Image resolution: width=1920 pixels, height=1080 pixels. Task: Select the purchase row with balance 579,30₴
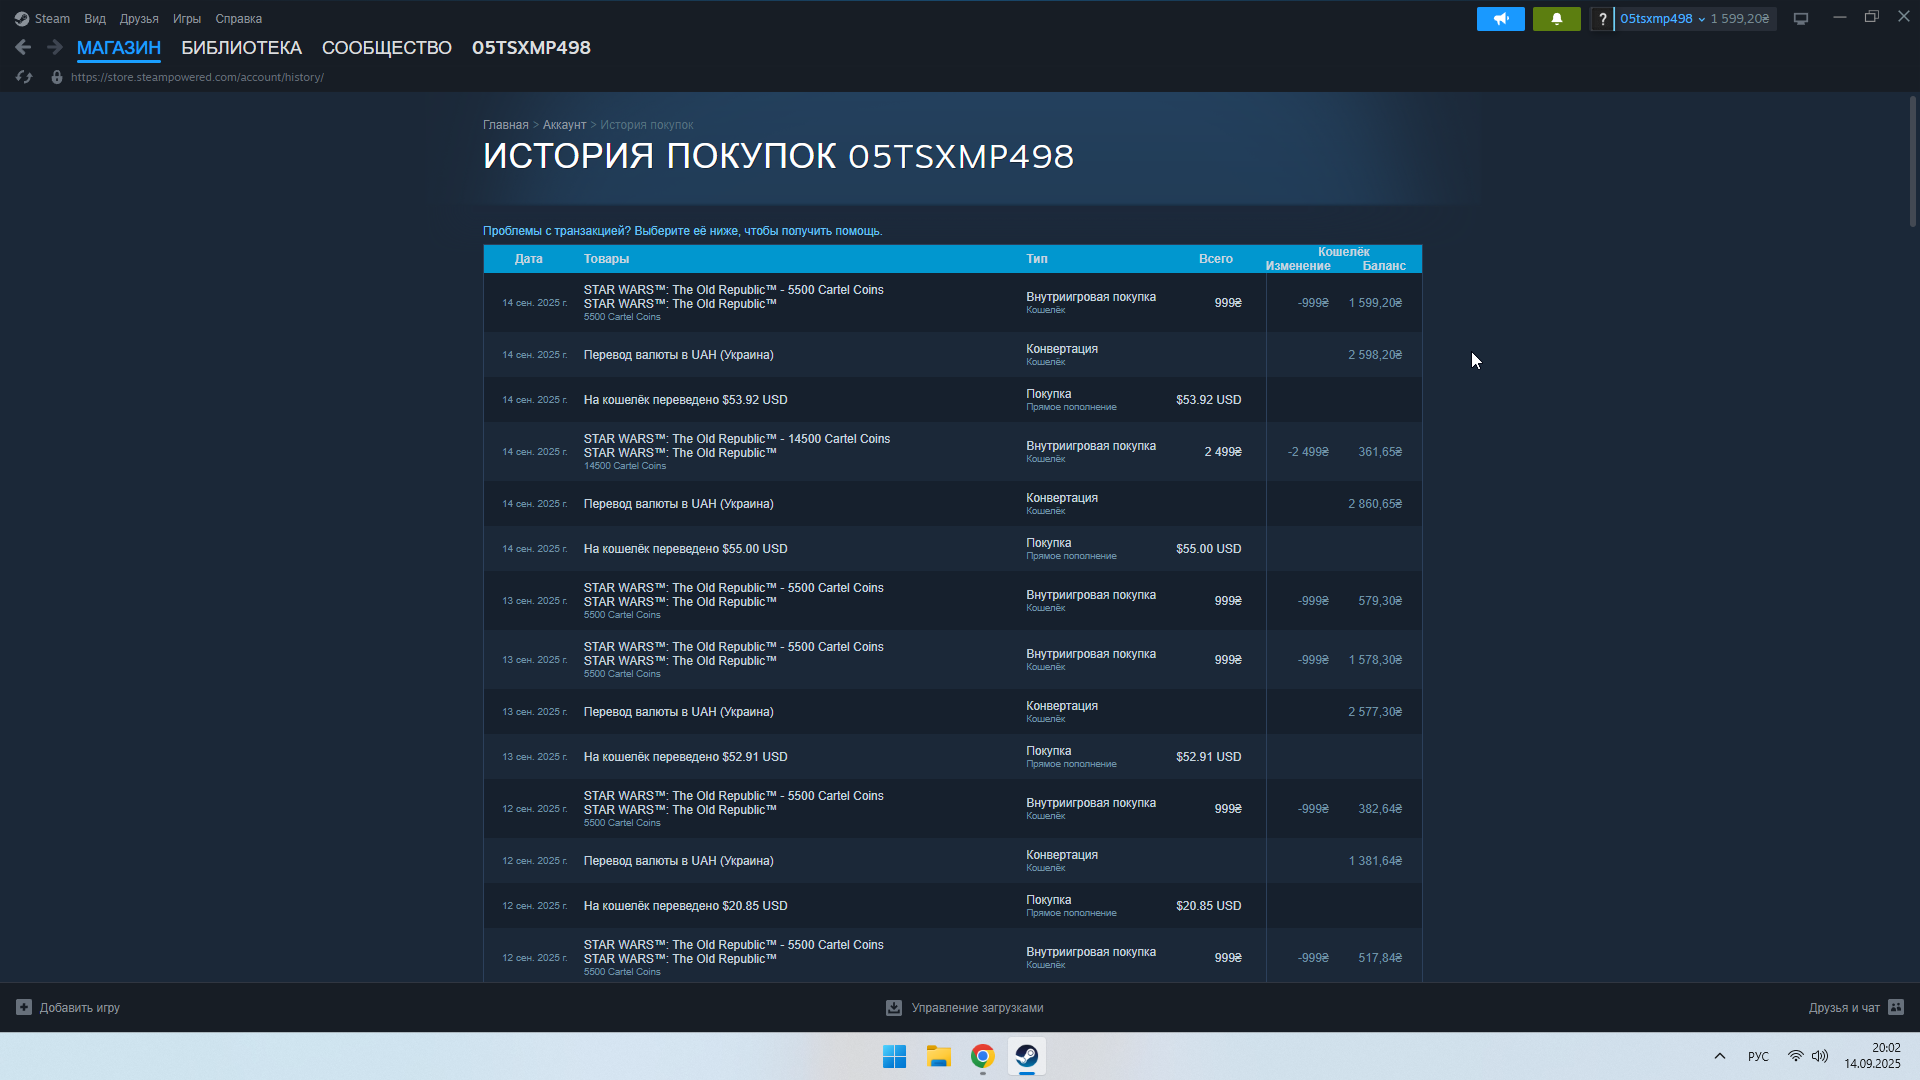tap(952, 601)
